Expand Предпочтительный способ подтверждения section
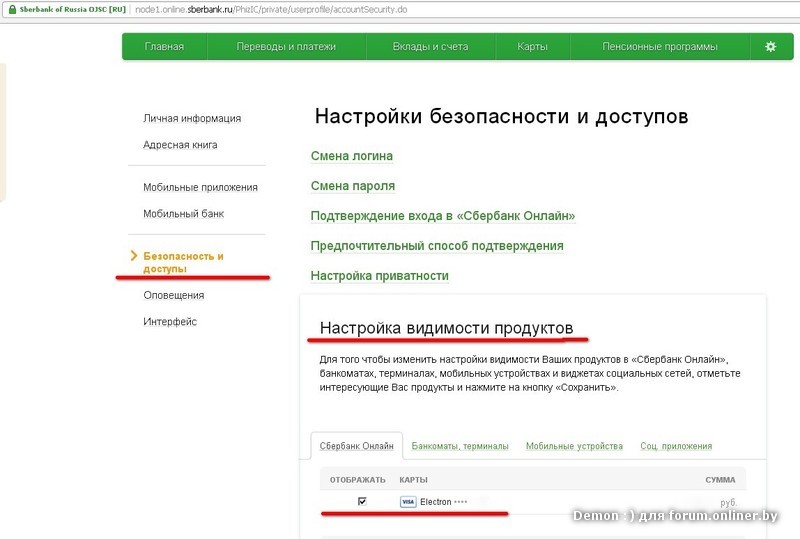The height and width of the screenshot is (539, 800). tap(437, 246)
